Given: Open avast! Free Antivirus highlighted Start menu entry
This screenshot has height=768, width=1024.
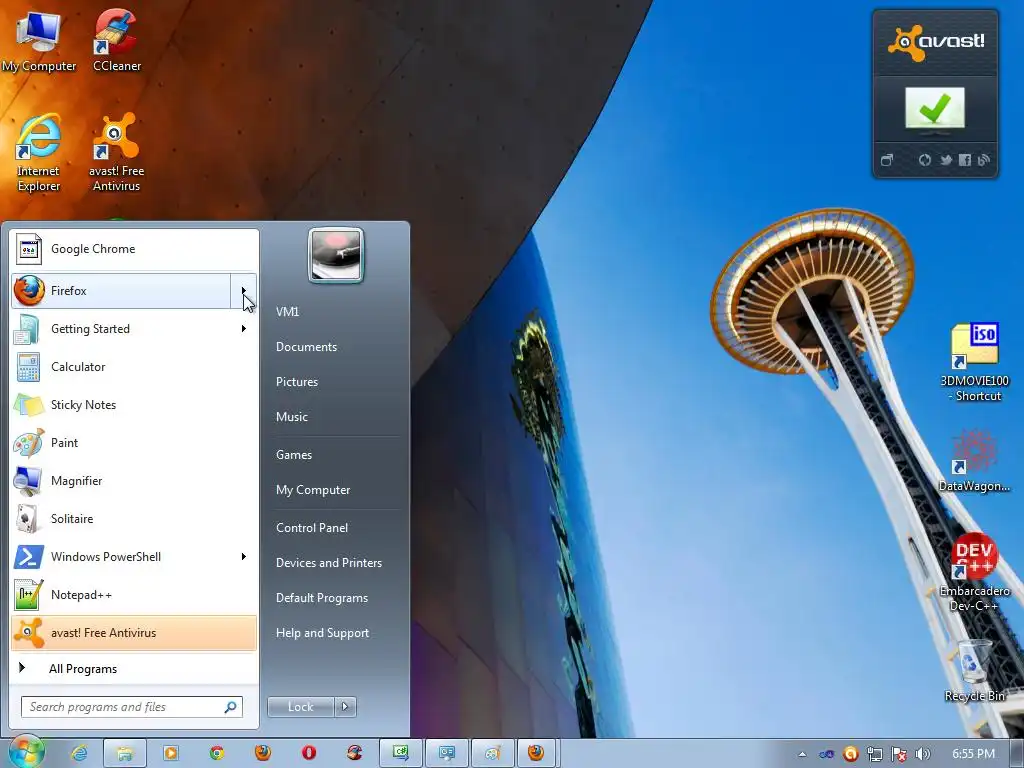Looking at the screenshot, I should (x=134, y=633).
